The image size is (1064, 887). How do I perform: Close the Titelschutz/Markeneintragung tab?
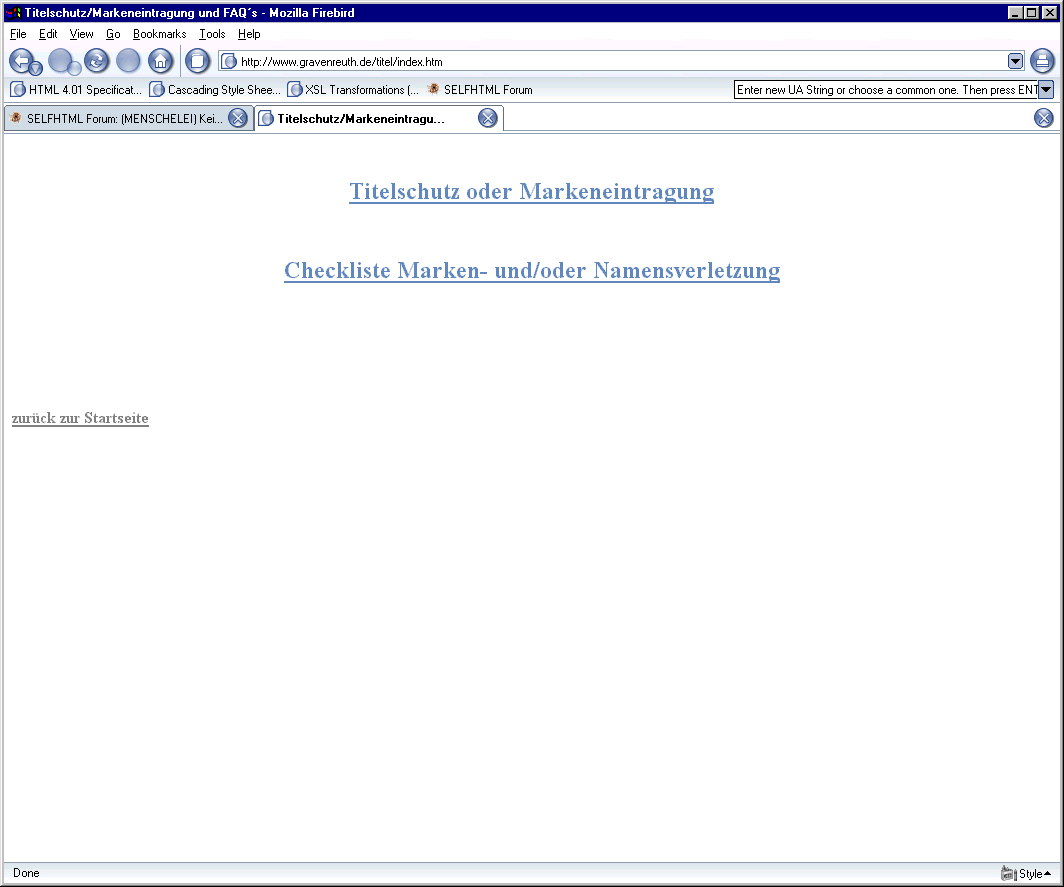[488, 118]
